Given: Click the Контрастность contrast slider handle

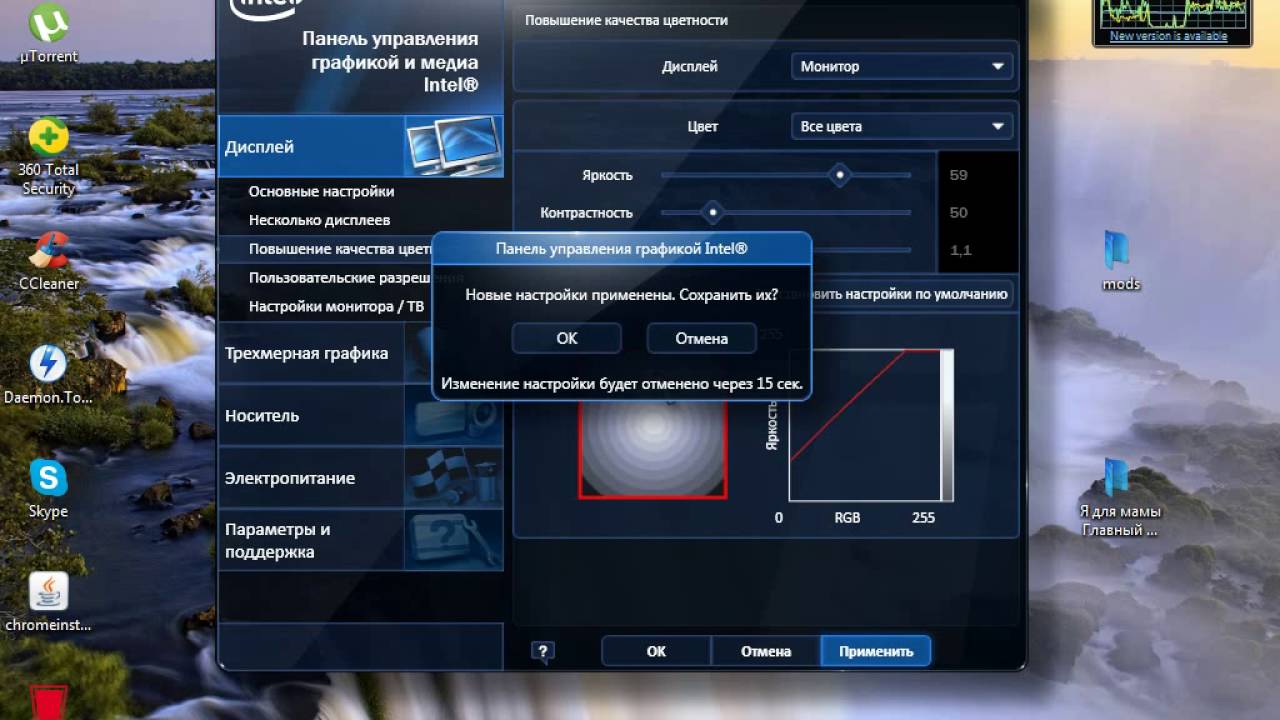Looking at the screenshot, I should 712,212.
